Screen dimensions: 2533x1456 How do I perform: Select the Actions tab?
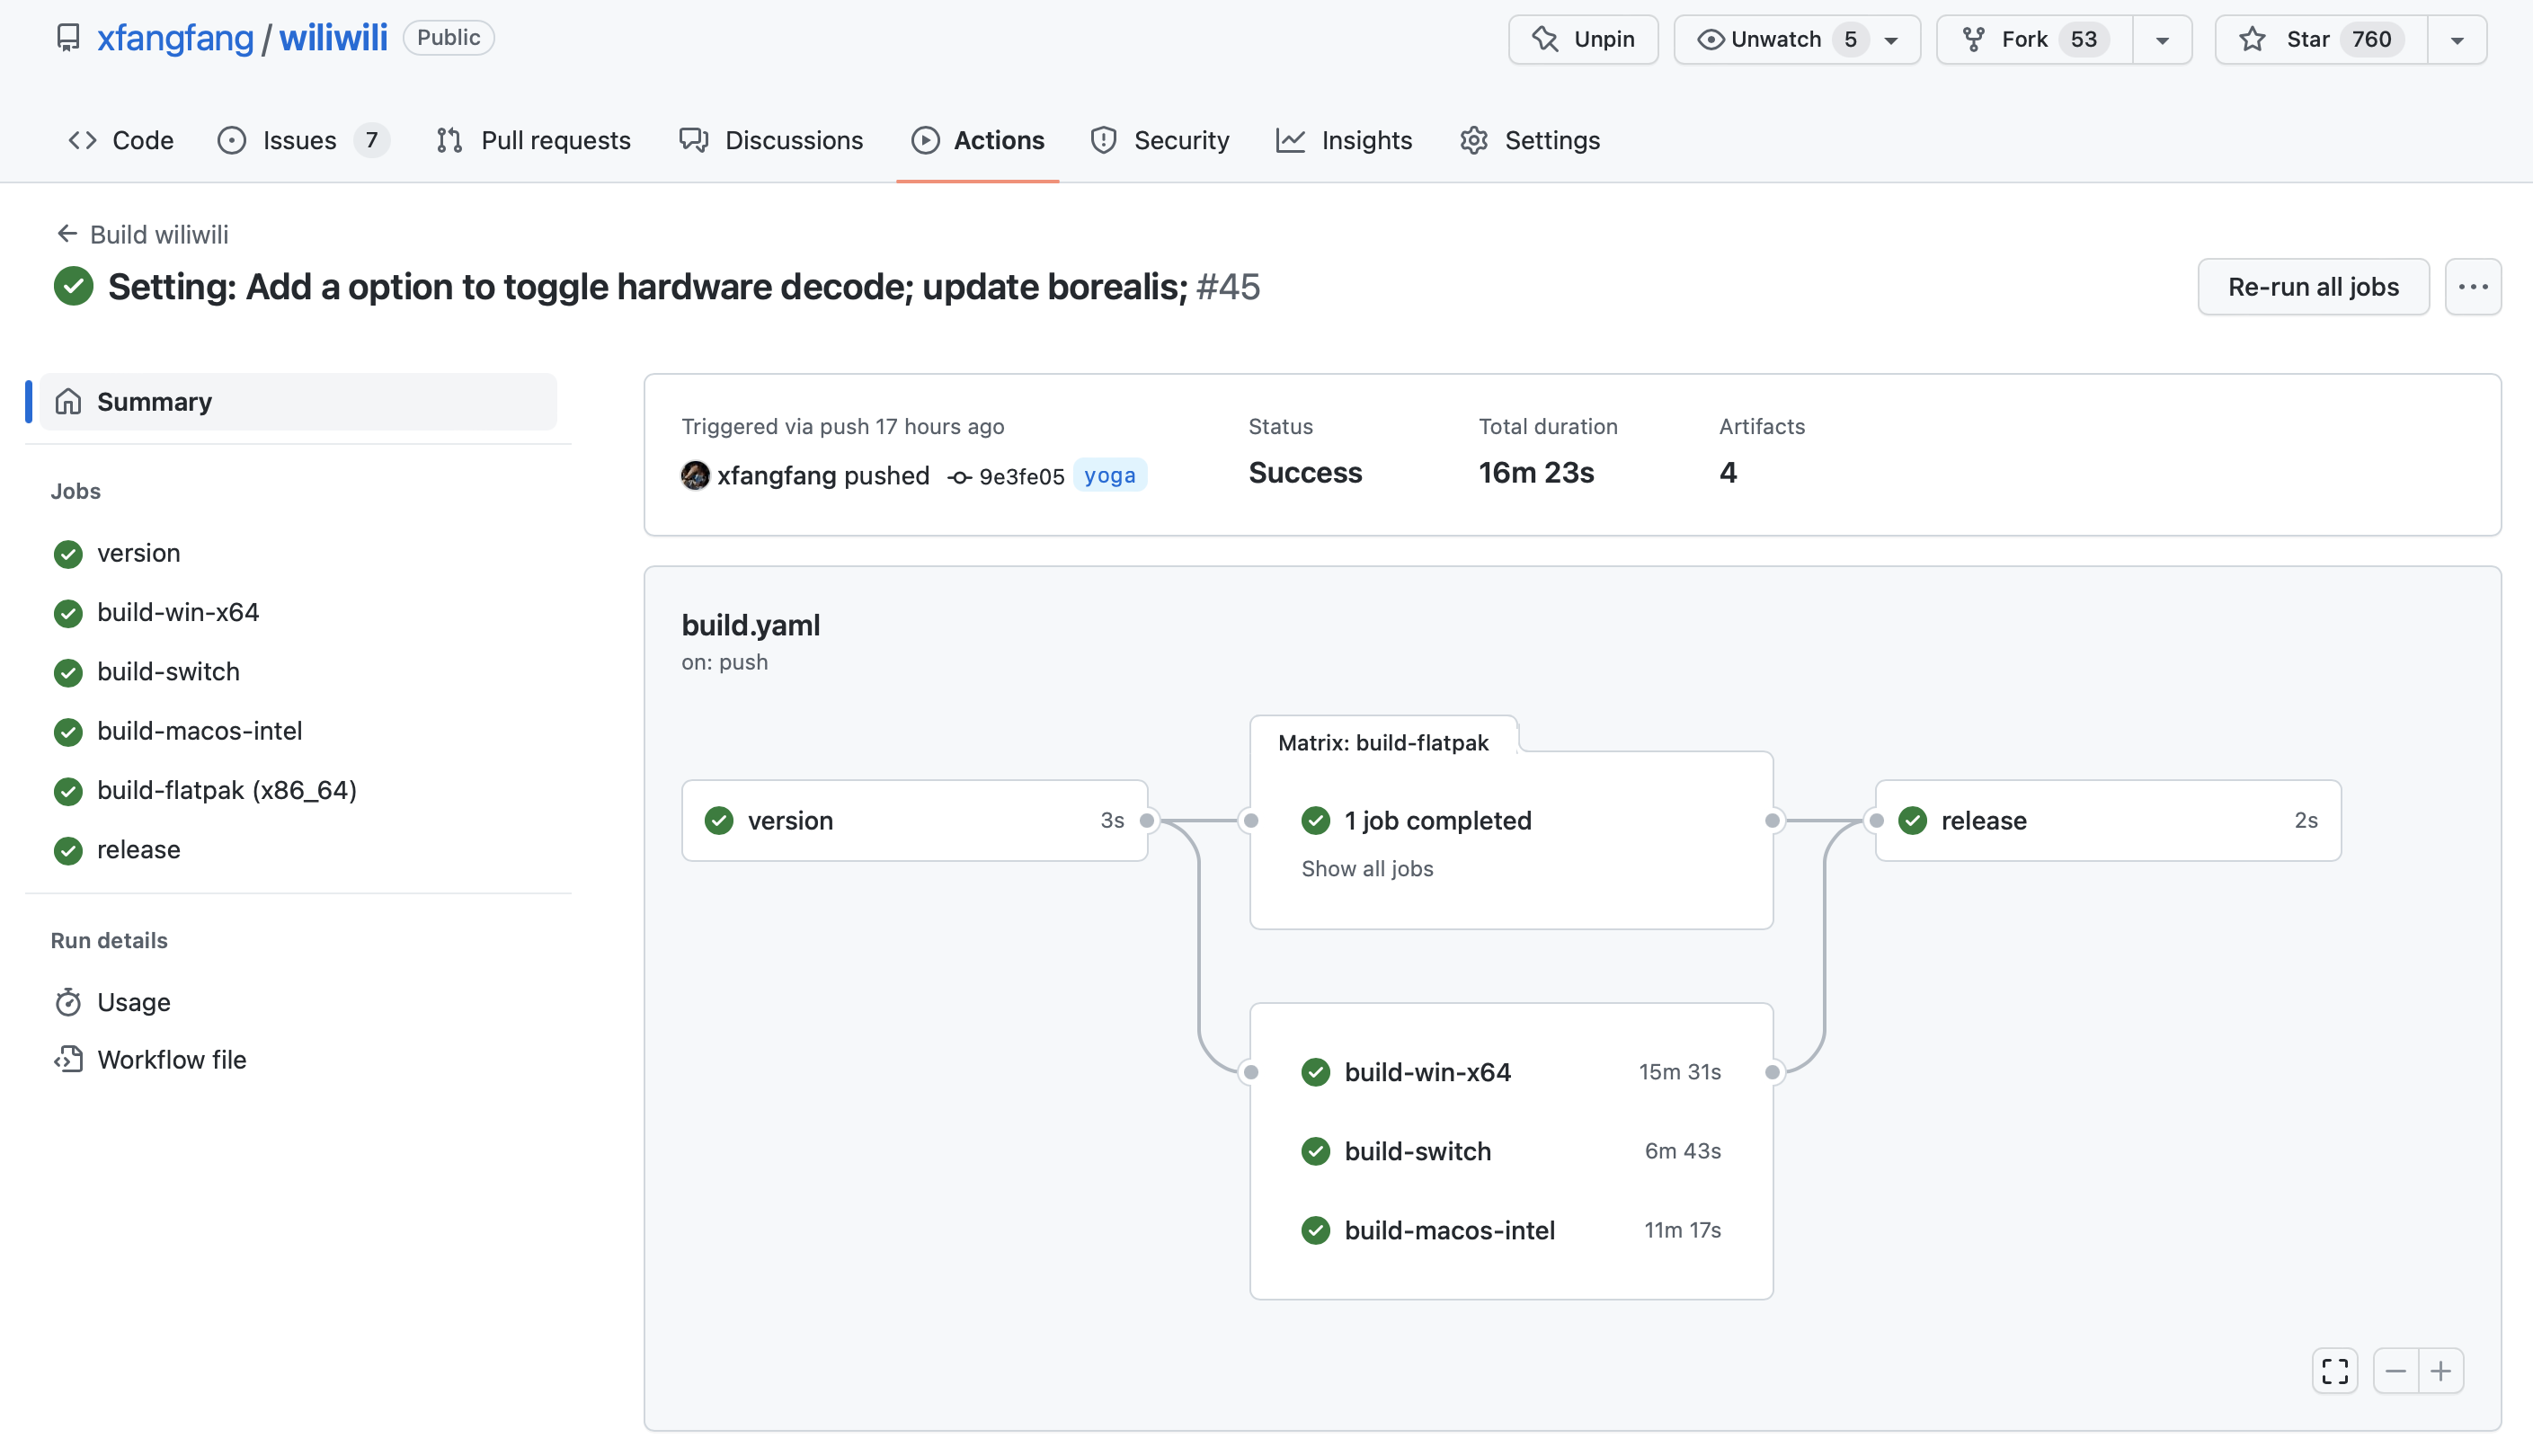point(978,140)
